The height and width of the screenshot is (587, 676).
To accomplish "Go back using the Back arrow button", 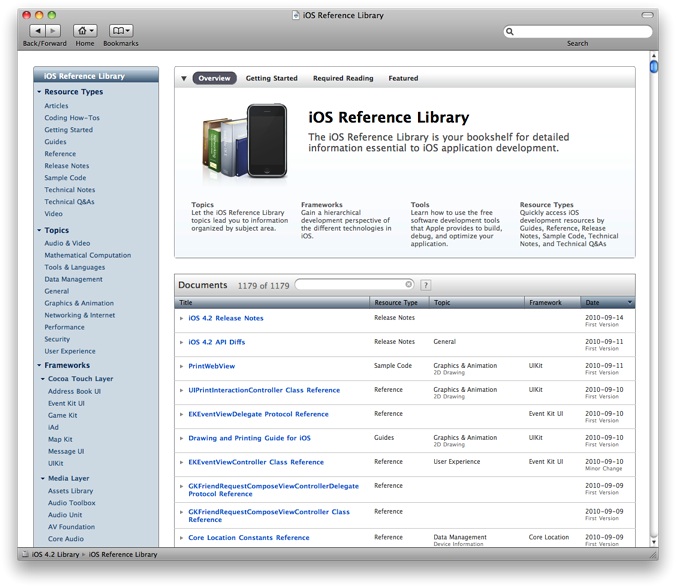I will click(37, 31).
